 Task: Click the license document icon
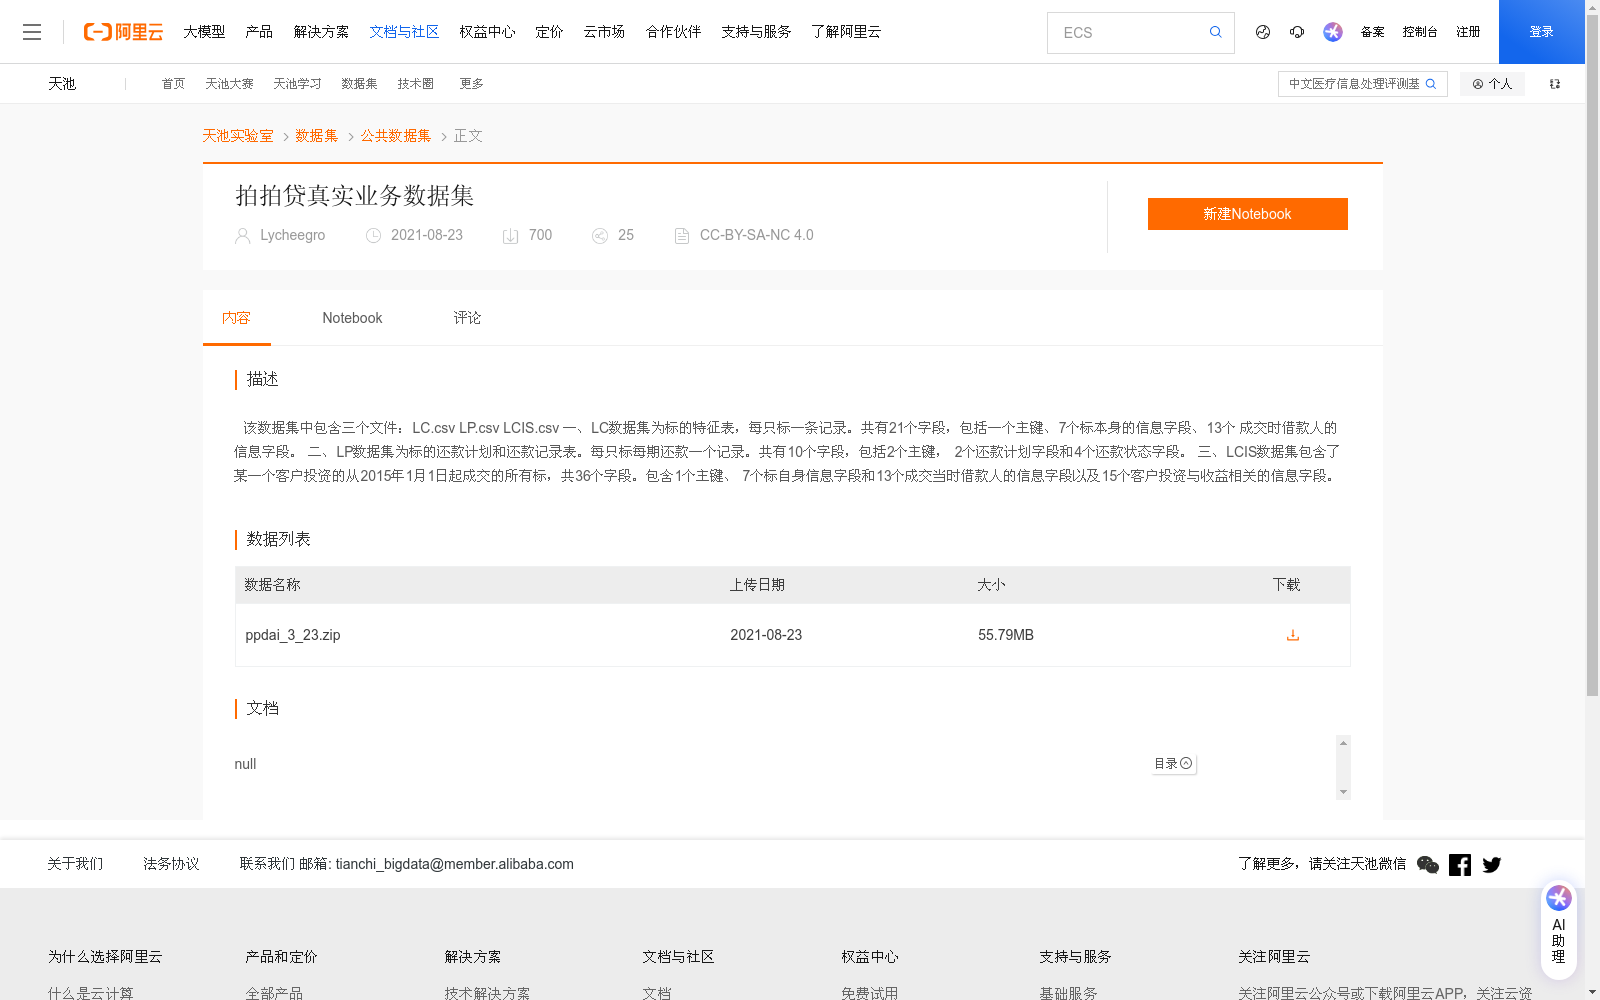[682, 236]
